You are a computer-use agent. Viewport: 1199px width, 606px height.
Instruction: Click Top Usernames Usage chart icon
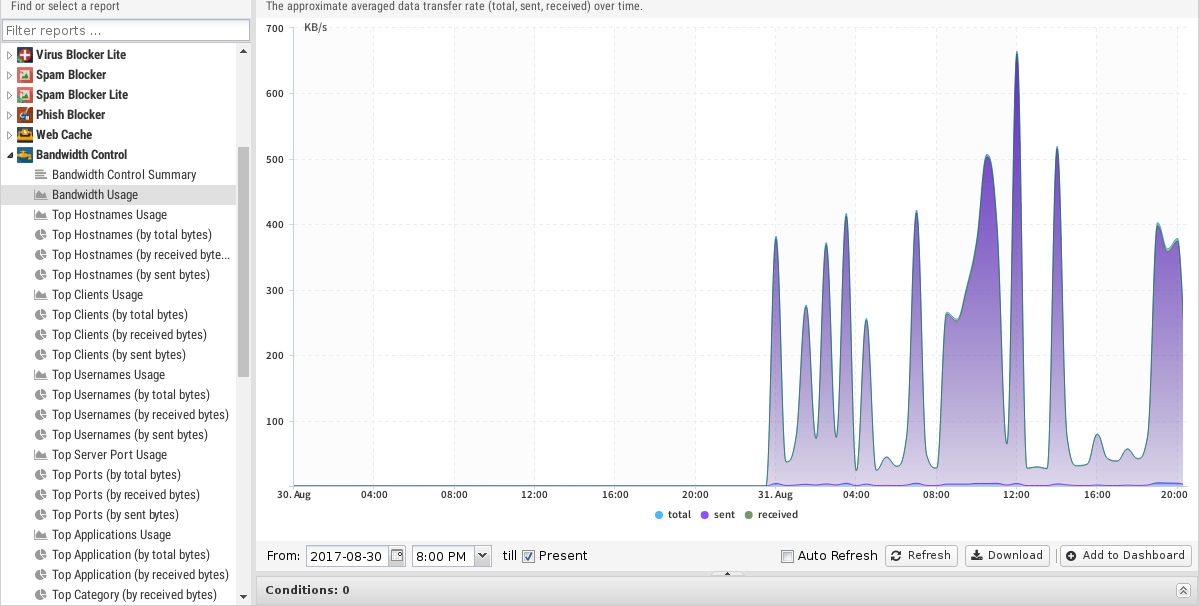pos(41,374)
